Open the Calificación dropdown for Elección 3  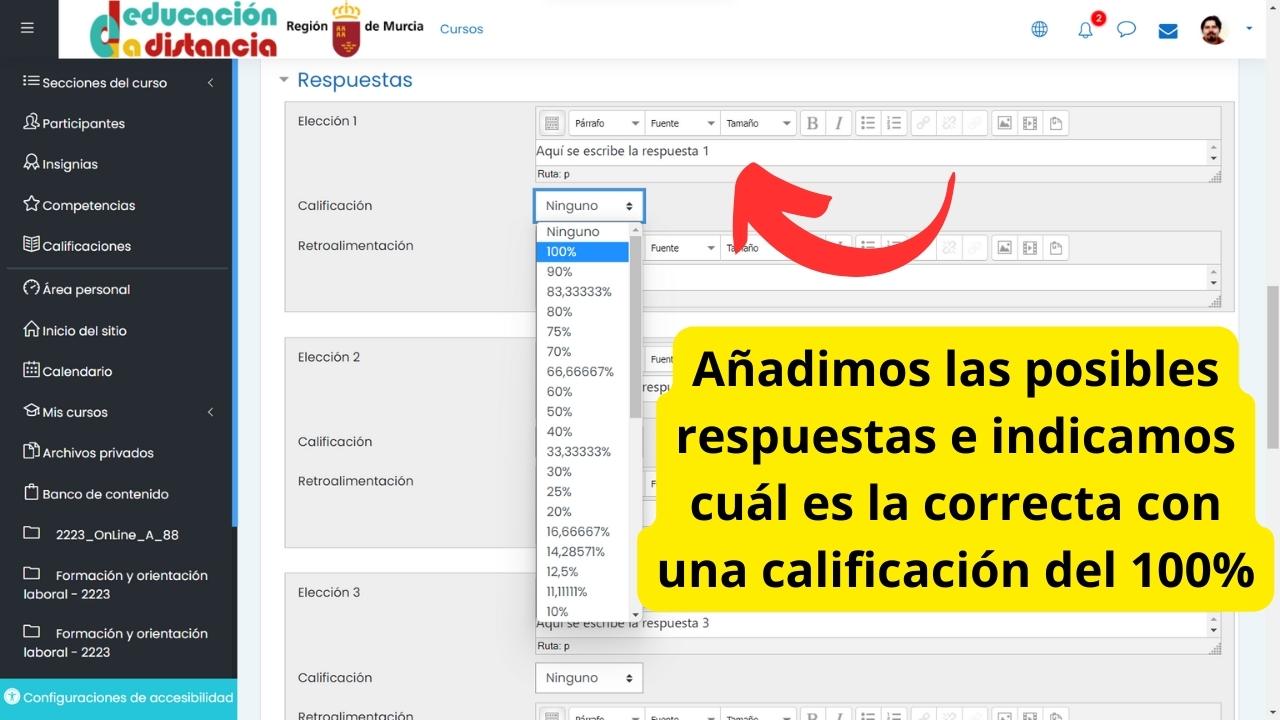click(589, 677)
